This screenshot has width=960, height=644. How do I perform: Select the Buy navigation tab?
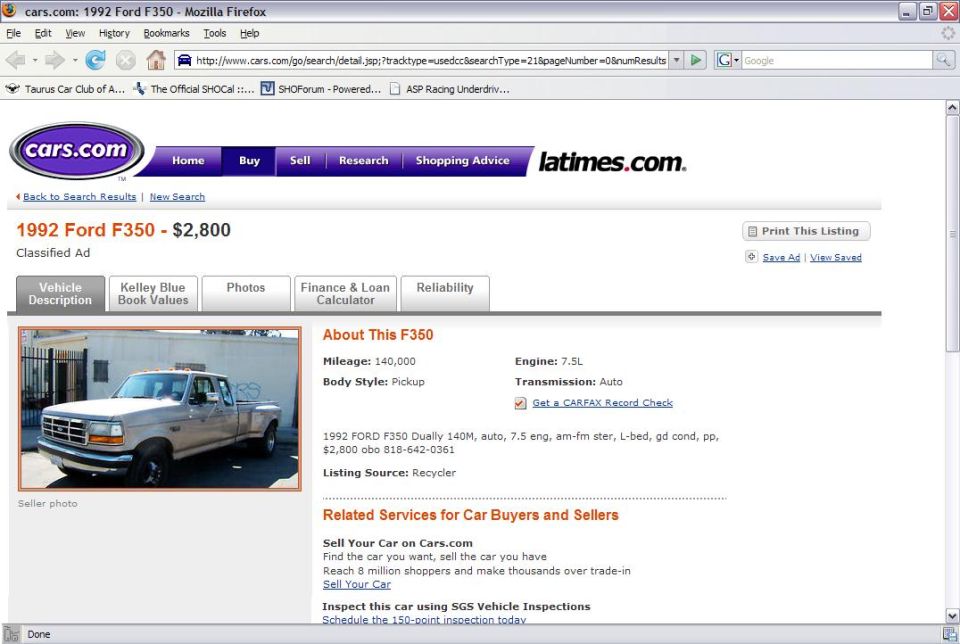click(249, 160)
